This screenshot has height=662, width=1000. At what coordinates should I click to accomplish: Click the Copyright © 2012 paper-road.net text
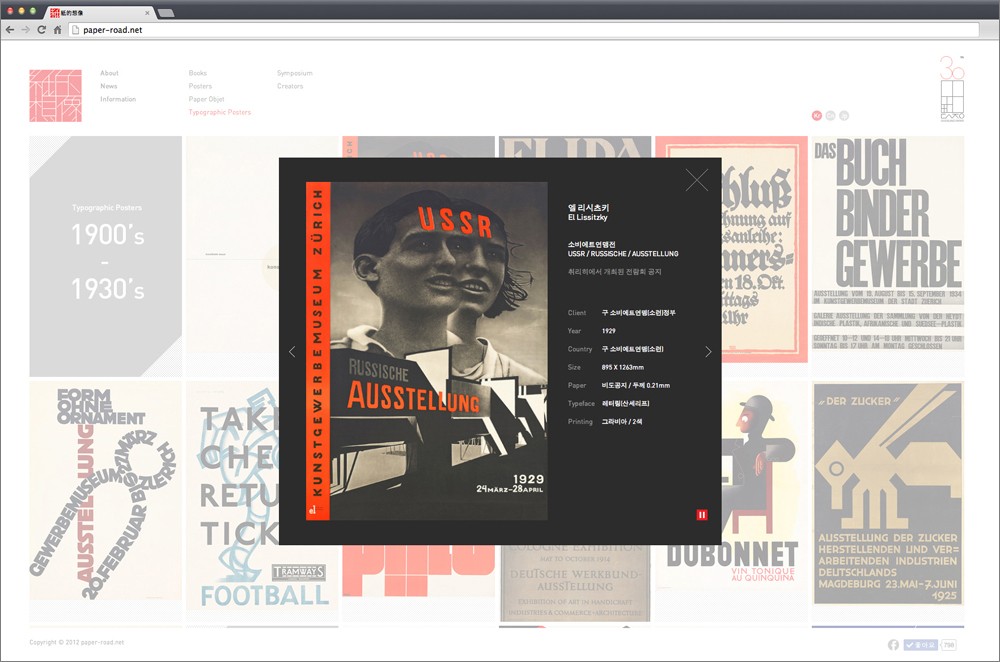[x=77, y=642]
